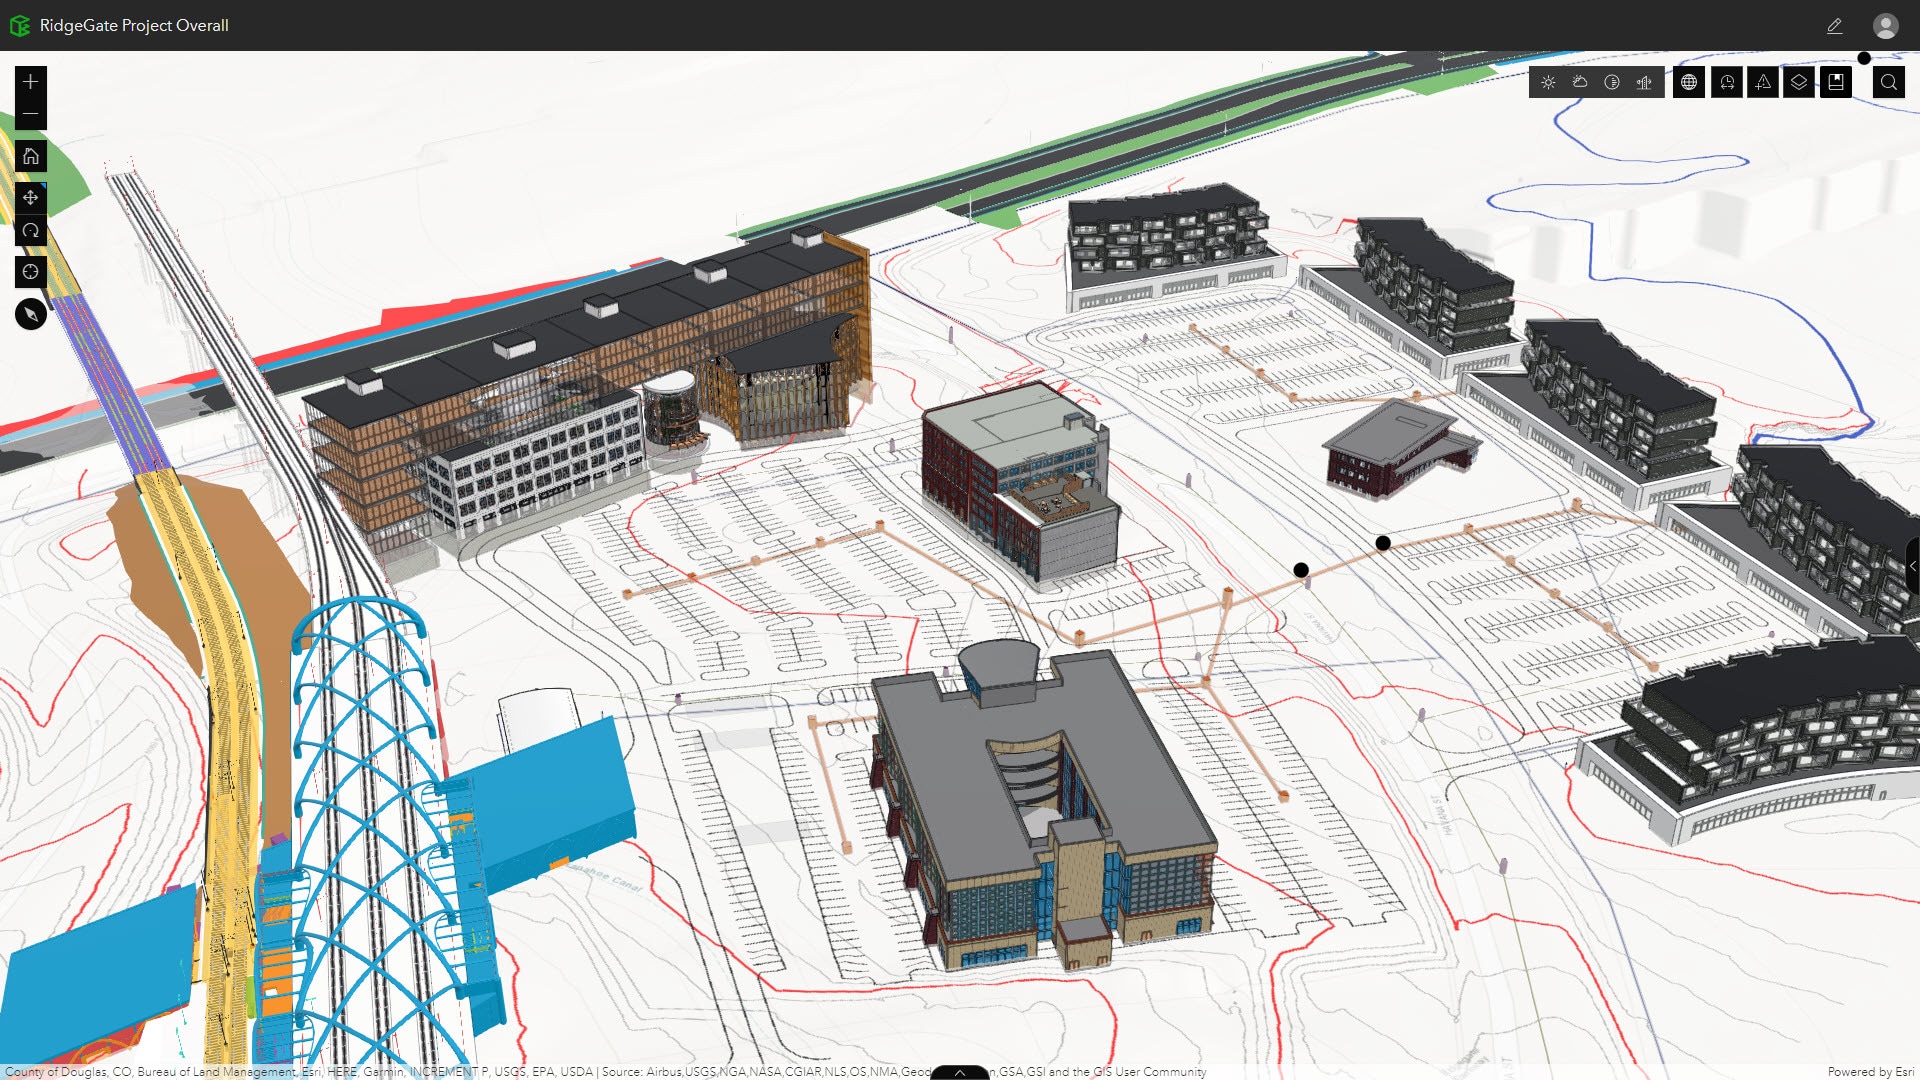Image resolution: width=1920 pixels, height=1080 pixels.
Task: Zoom in with the plus button
Action: click(x=30, y=82)
